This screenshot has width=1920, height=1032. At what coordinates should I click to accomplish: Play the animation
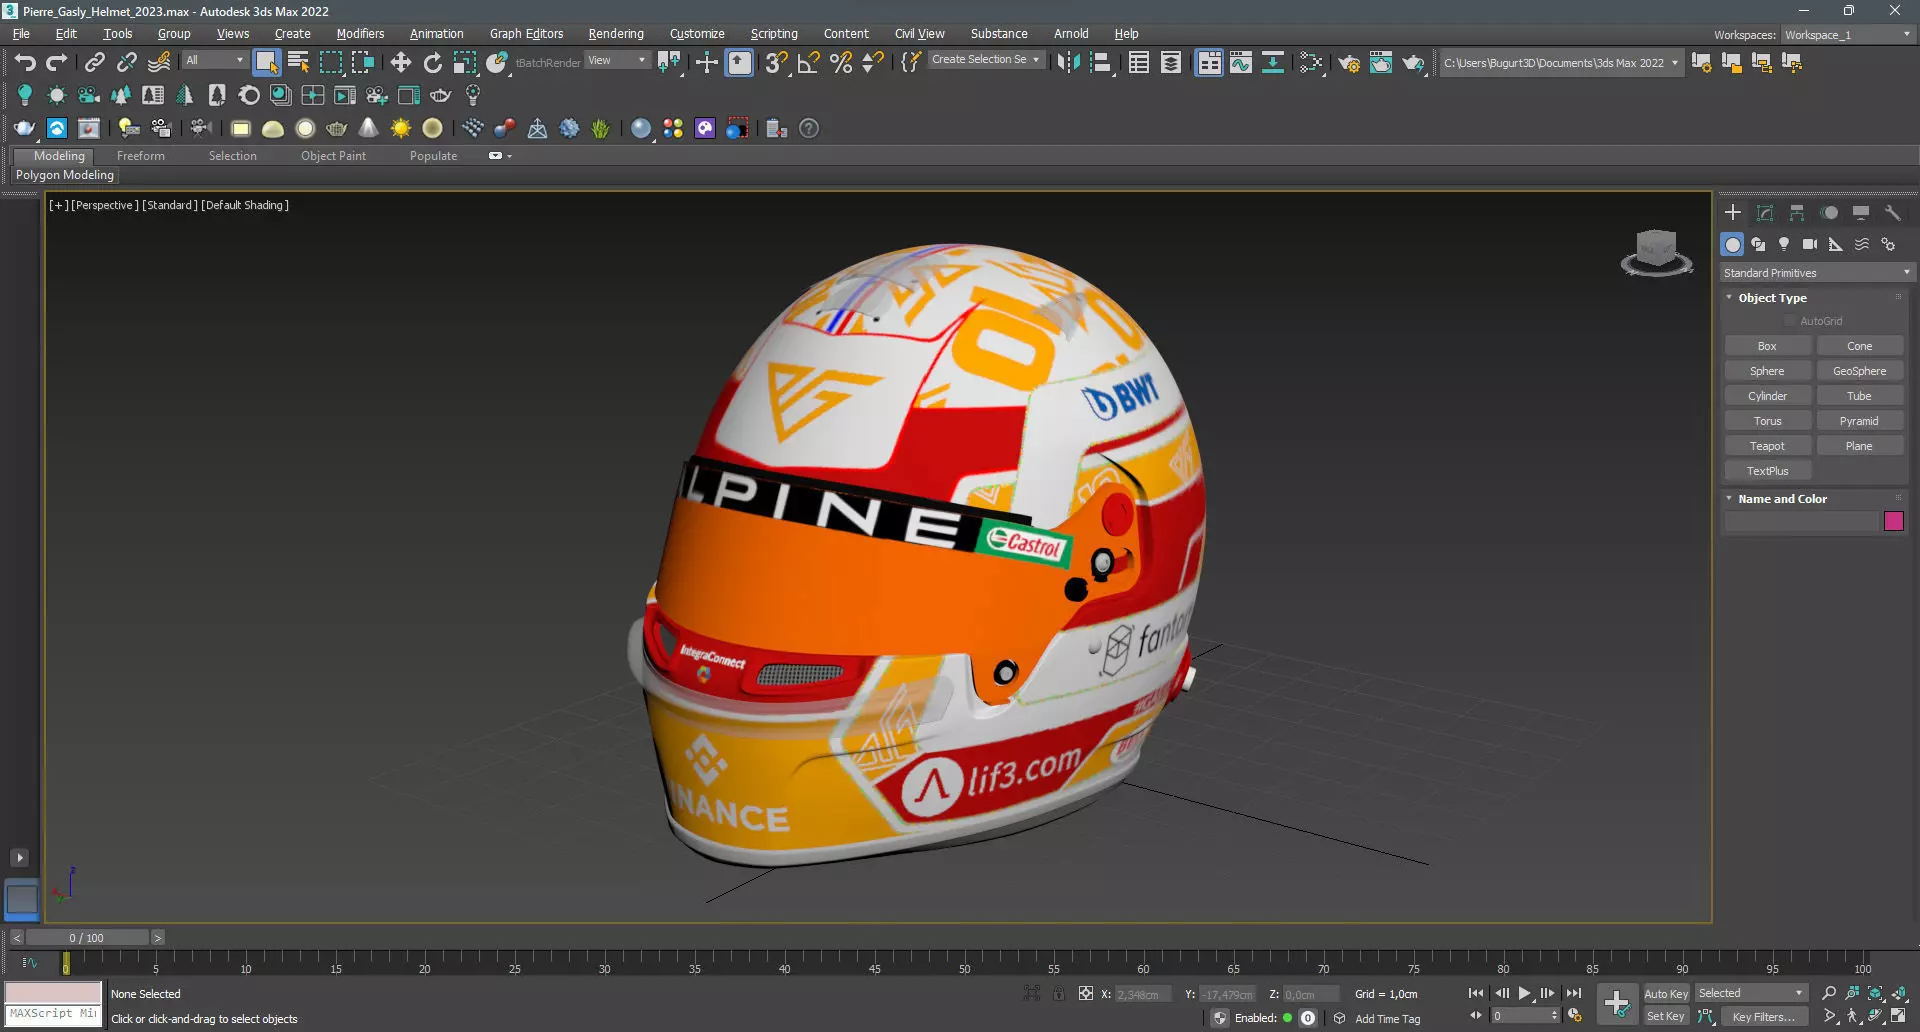point(1524,994)
